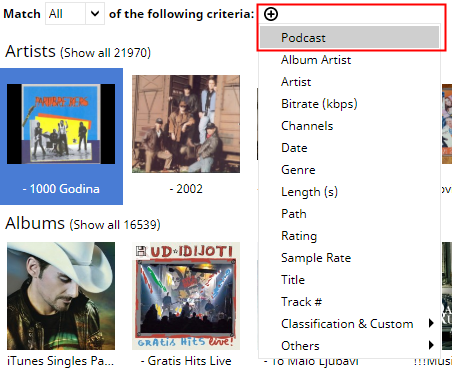Pick Rating from criteria list

tap(349, 236)
